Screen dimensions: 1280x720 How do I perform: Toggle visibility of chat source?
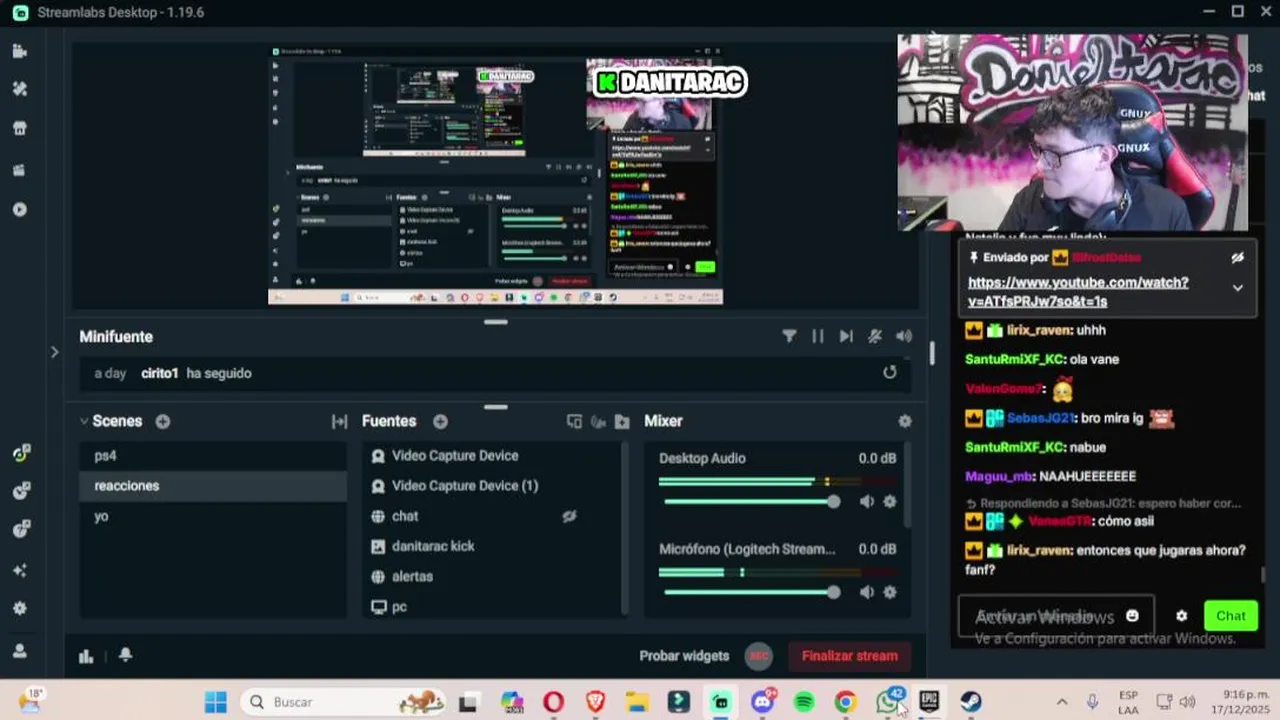pos(569,516)
